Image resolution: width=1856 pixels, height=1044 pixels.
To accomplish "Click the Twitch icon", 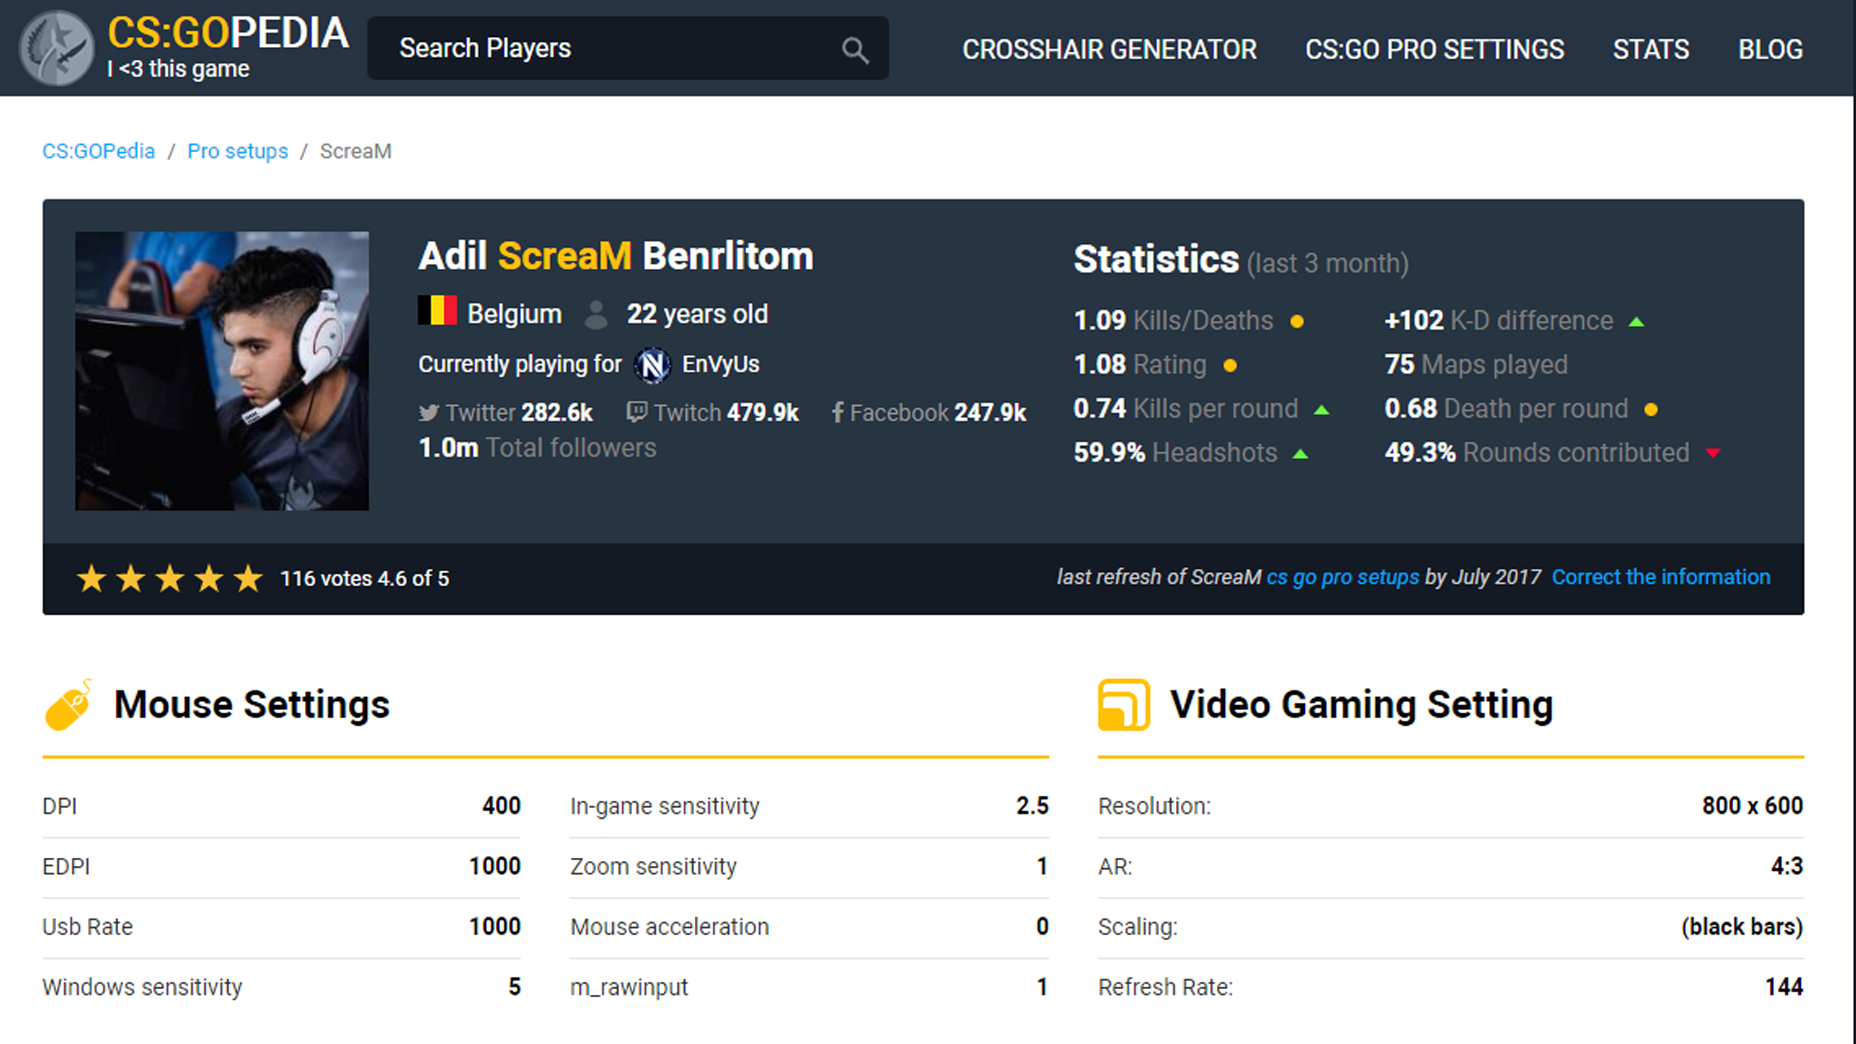I will (x=637, y=412).
